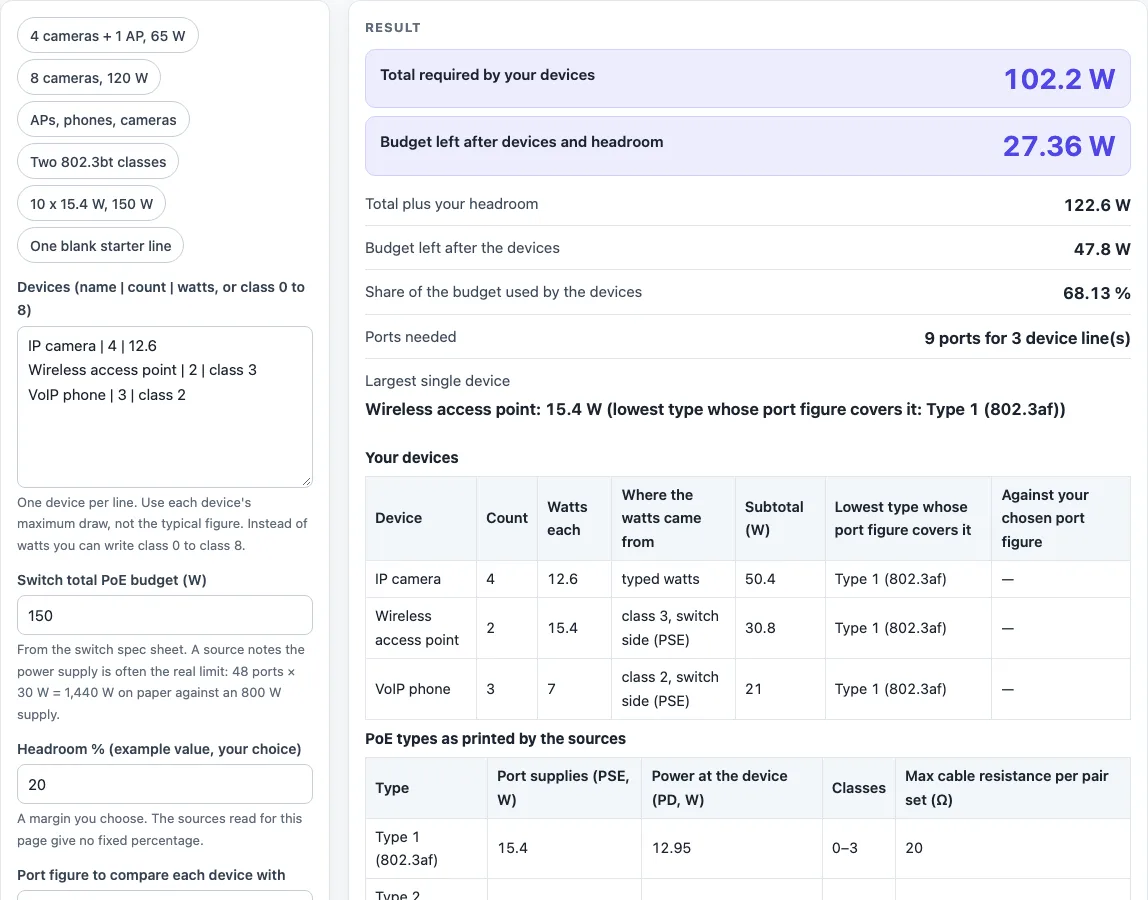Viewport: 1148px width, 900px height.
Task: Select the 47.8 W budget left after devices
Action: (1102, 249)
